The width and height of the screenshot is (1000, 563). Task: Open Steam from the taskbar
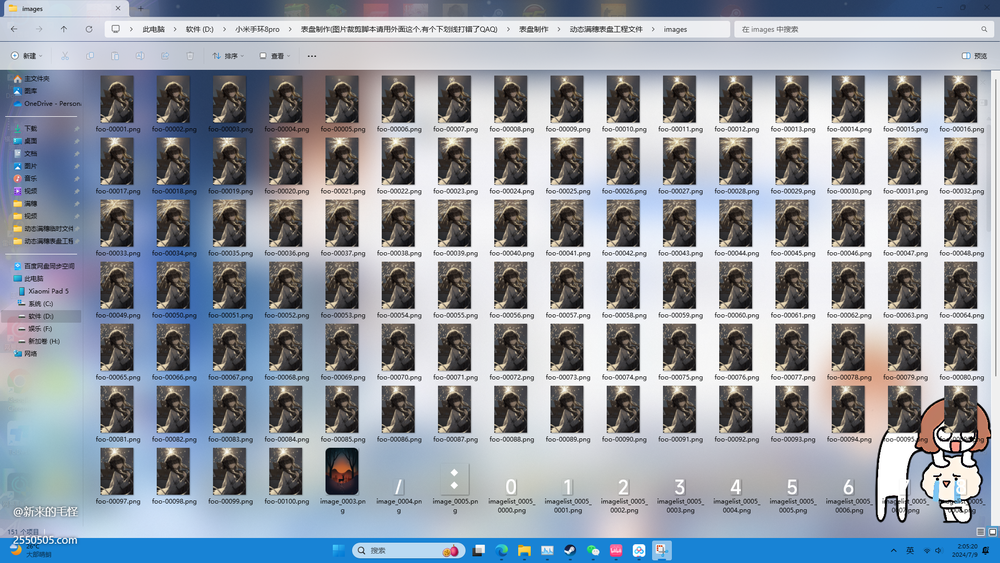click(570, 550)
